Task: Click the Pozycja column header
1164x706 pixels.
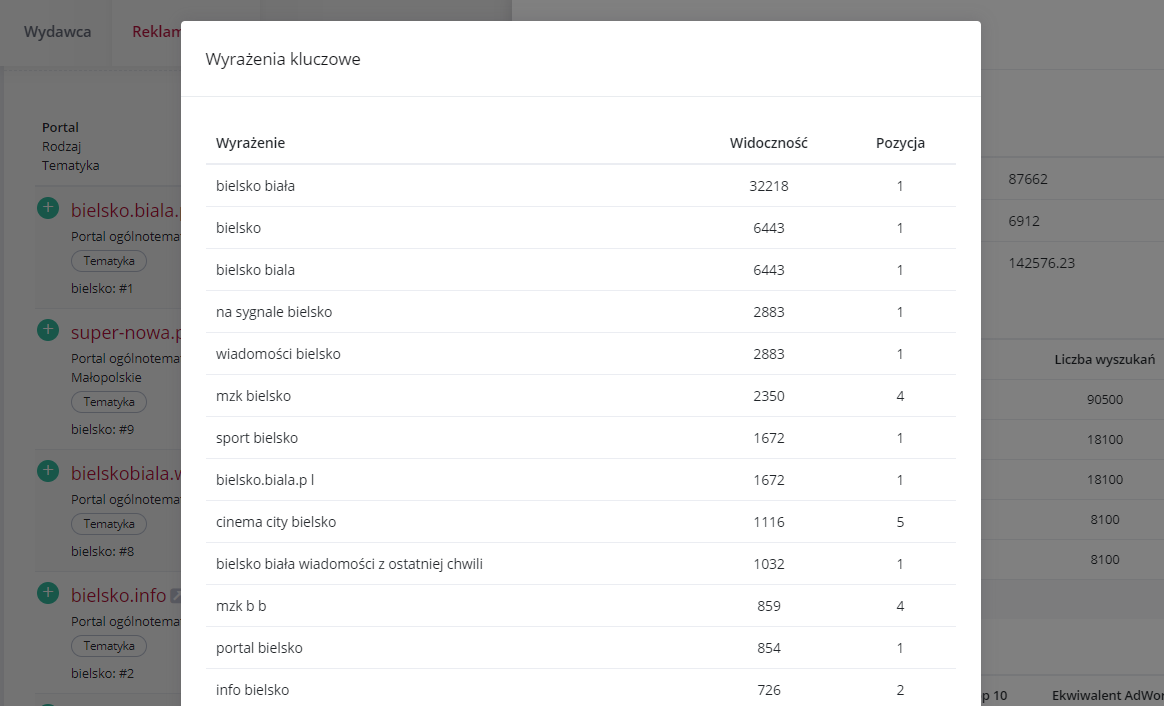Action: pyautogui.click(x=900, y=143)
